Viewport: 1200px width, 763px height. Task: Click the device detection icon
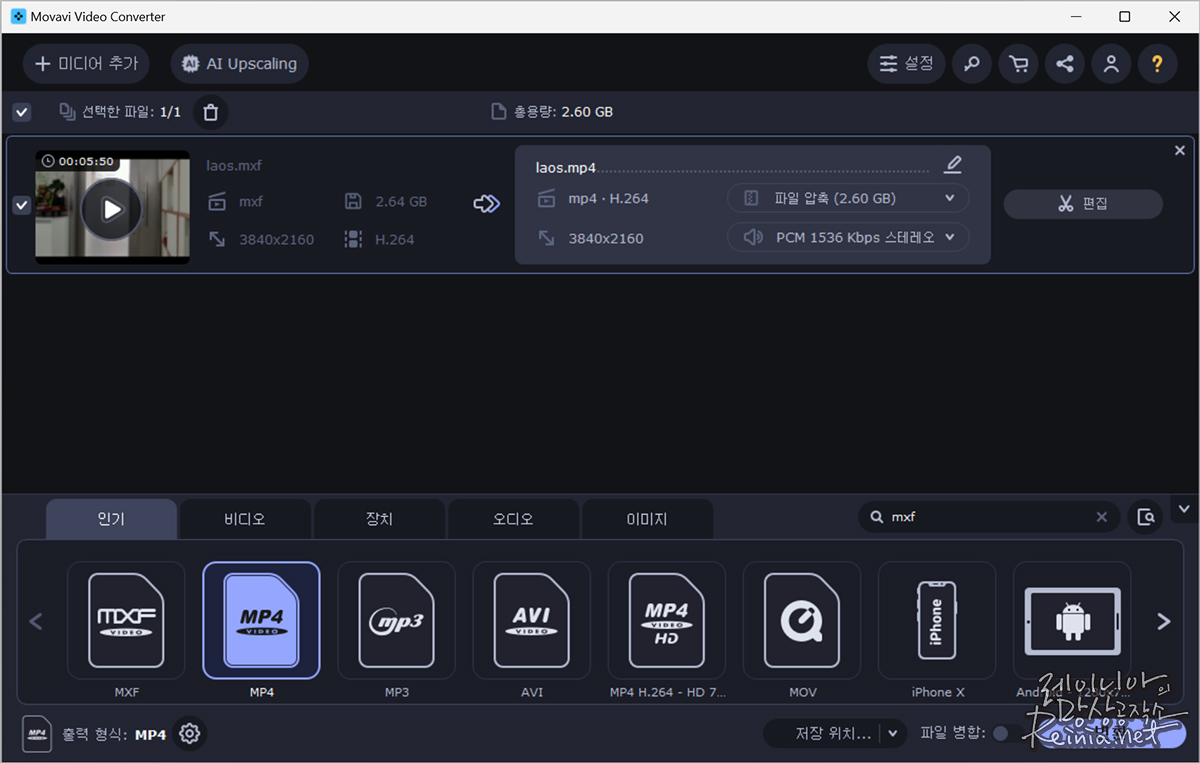(x=1146, y=517)
